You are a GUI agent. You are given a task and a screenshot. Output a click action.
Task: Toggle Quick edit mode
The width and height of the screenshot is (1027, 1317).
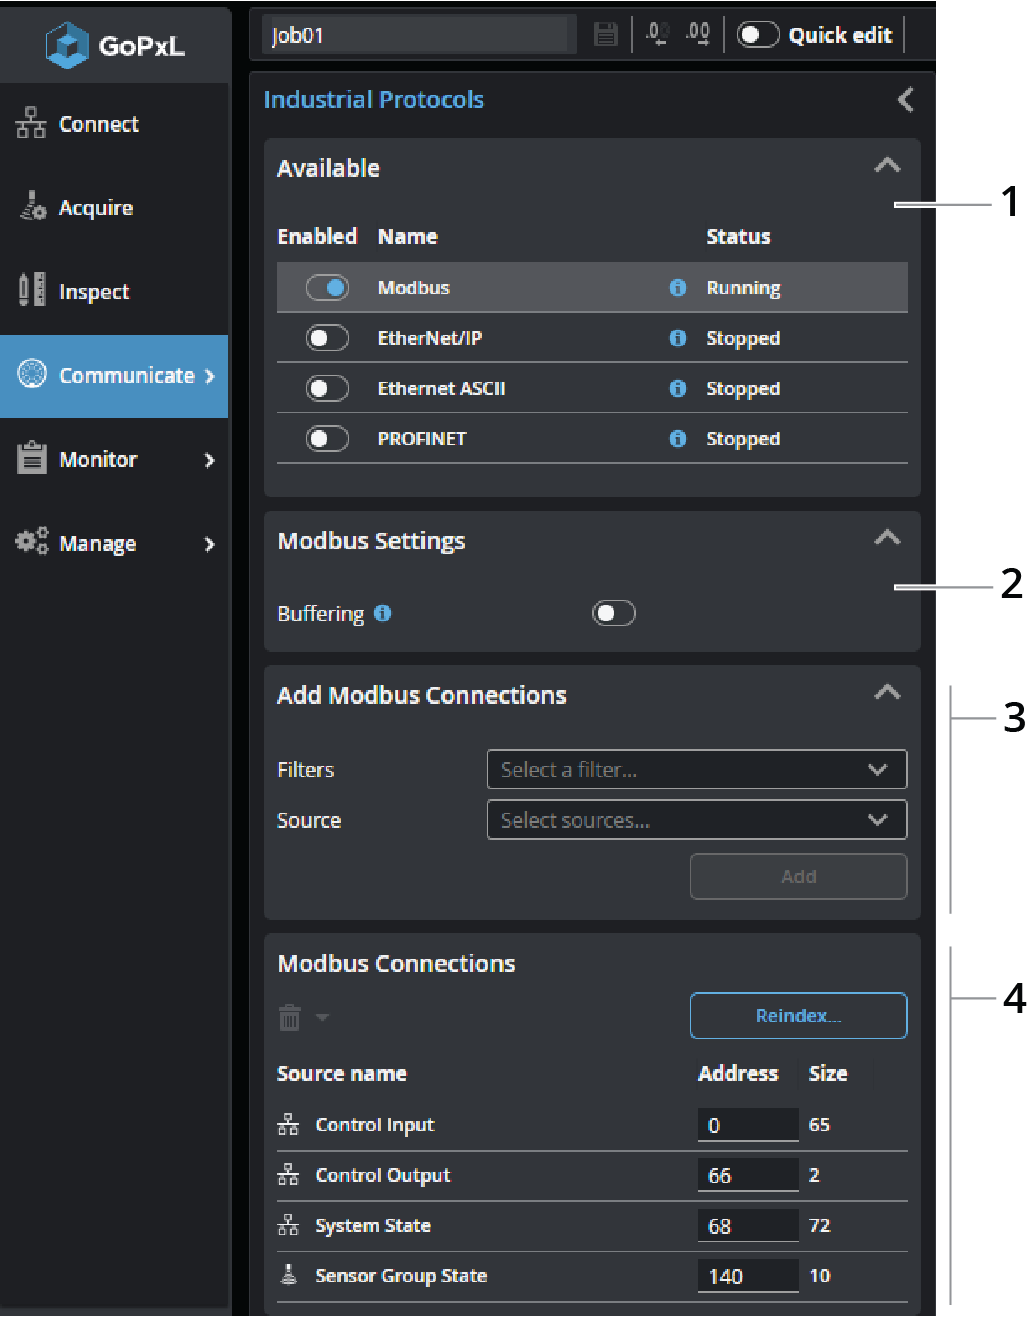coord(757,35)
